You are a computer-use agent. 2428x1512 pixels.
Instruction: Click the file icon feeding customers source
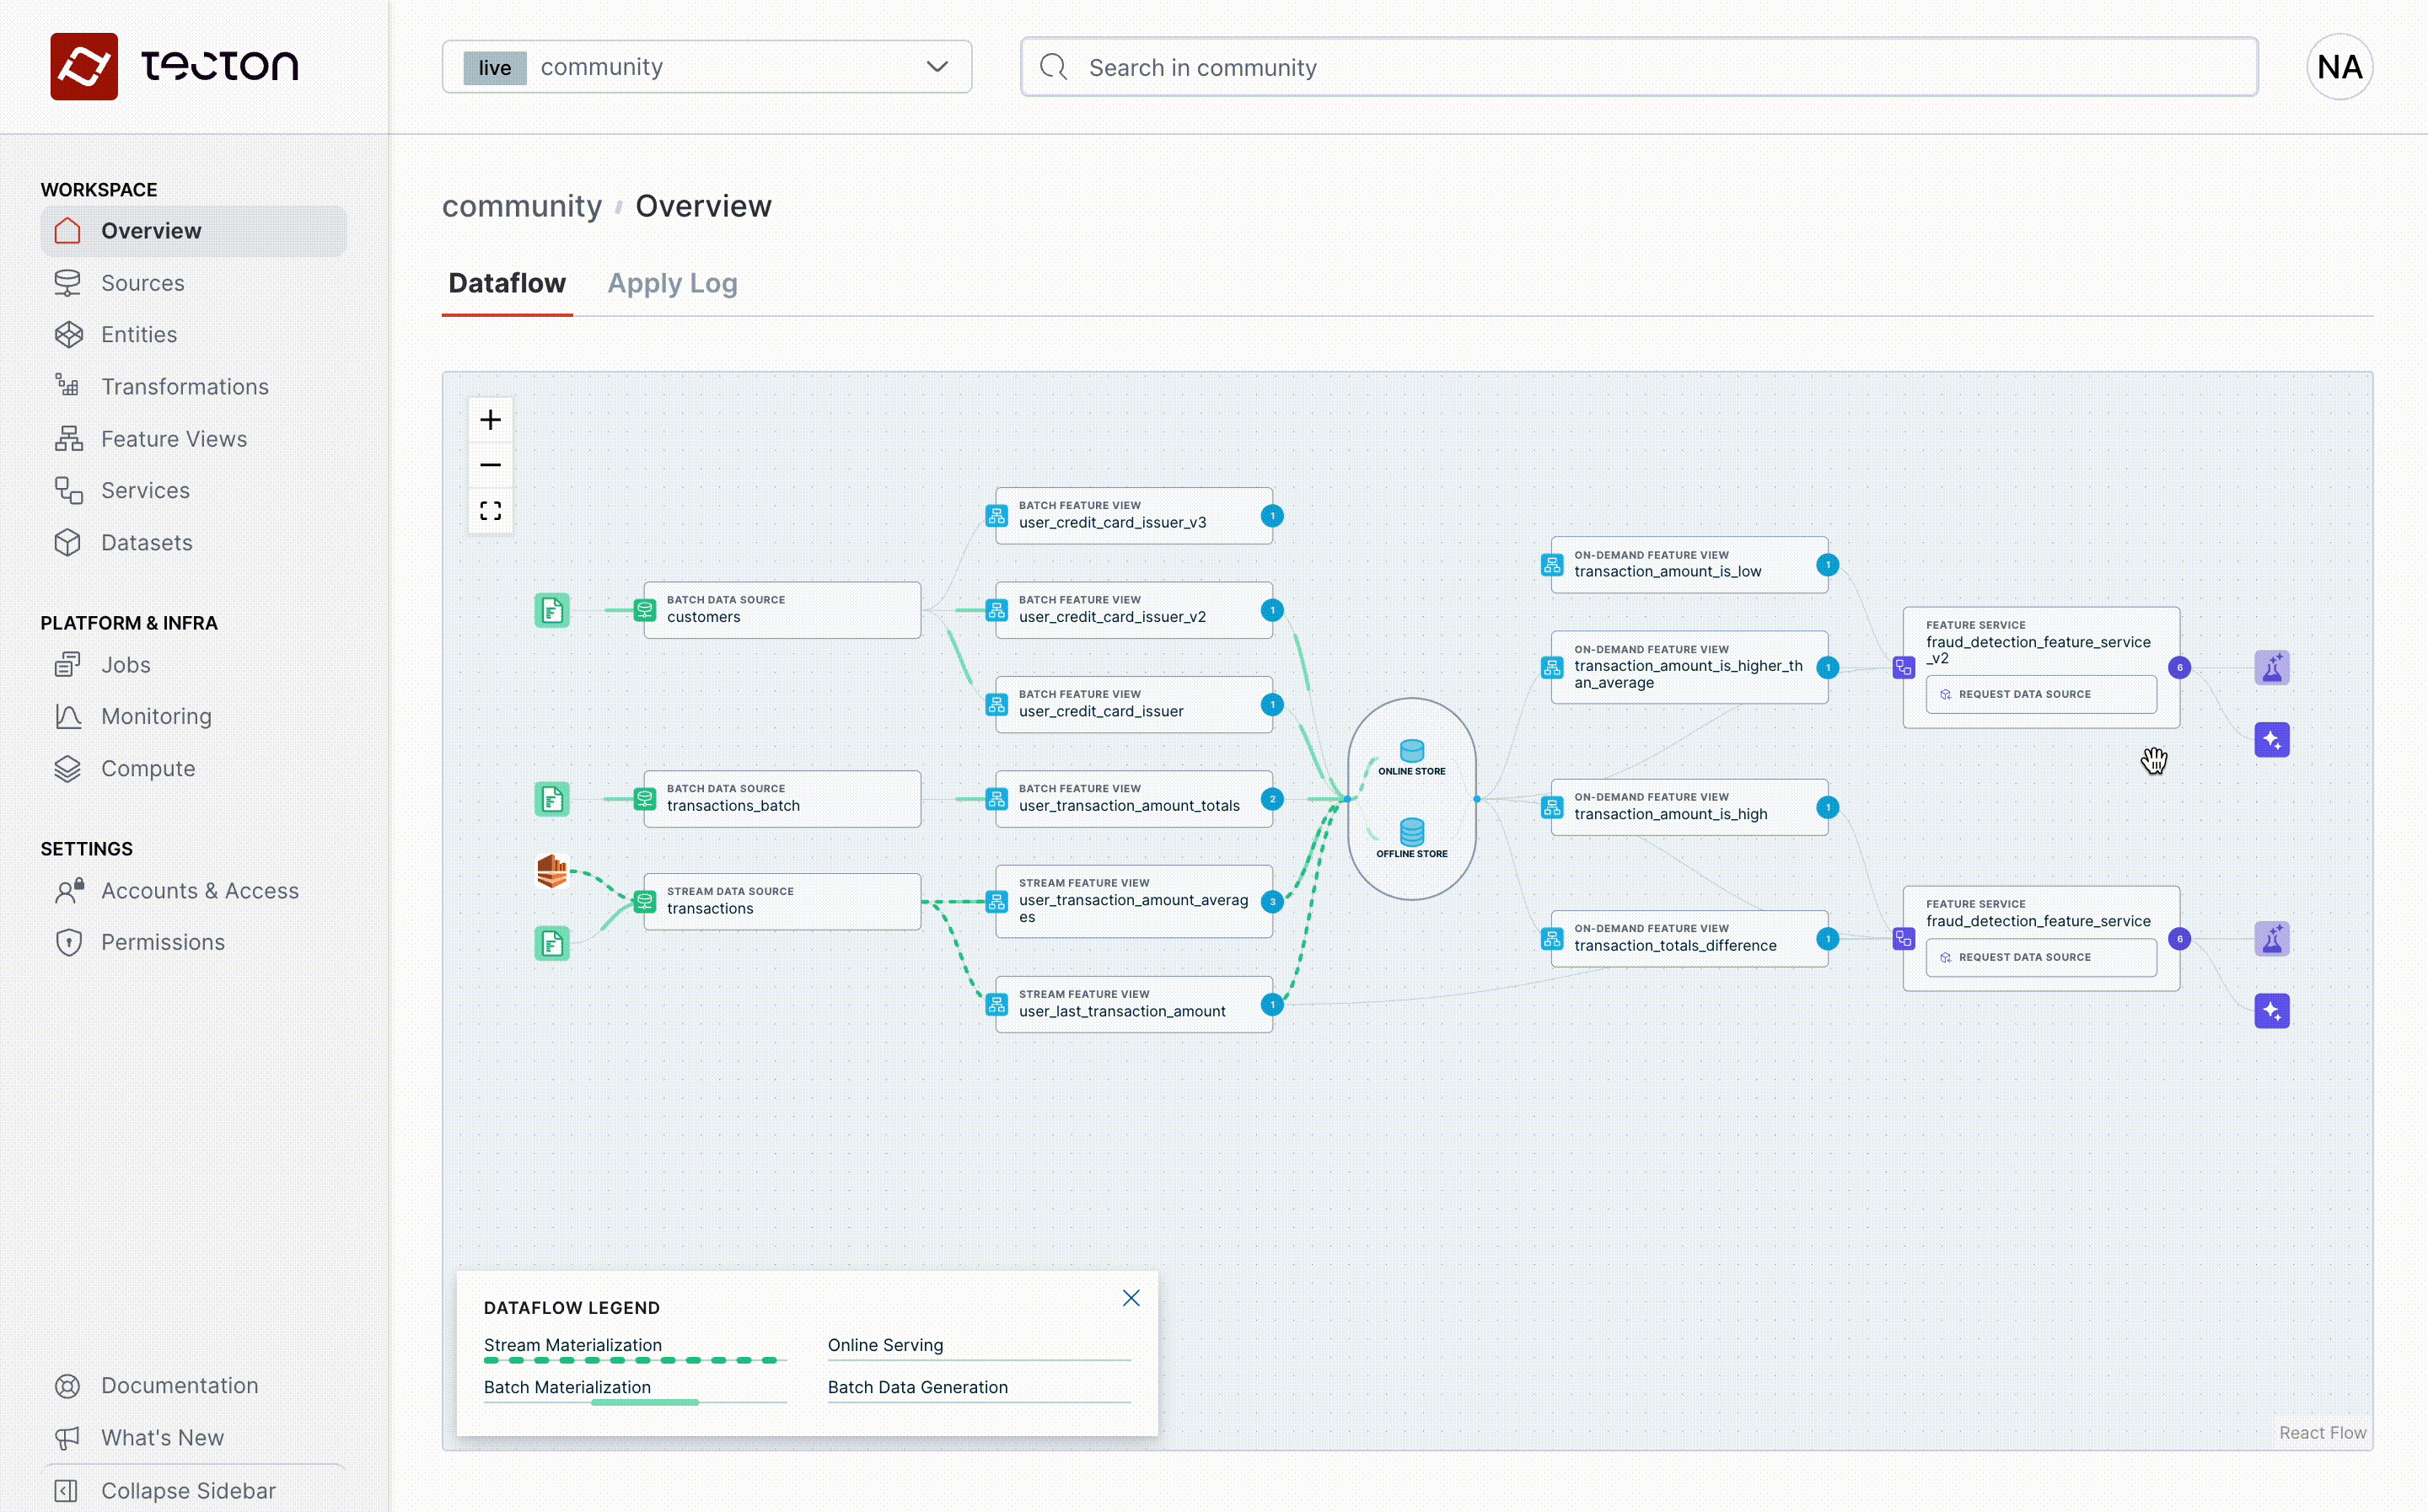point(552,610)
